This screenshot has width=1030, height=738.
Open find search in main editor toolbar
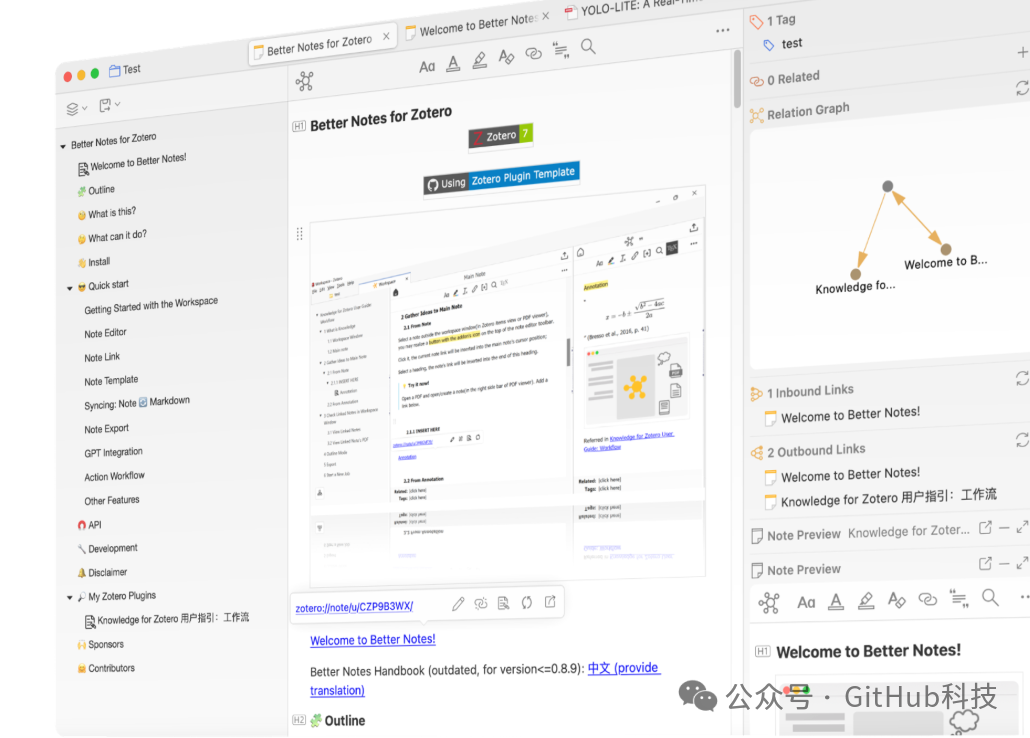pyautogui.click(x=588, y=47)
